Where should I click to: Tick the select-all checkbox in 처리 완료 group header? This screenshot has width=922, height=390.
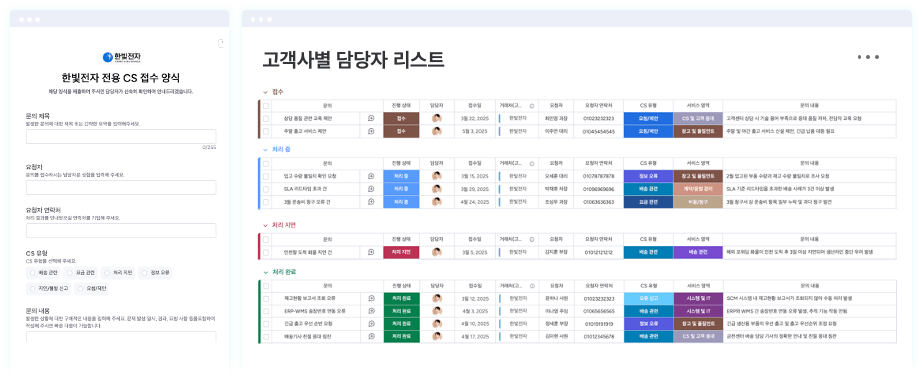pos(266,286)
